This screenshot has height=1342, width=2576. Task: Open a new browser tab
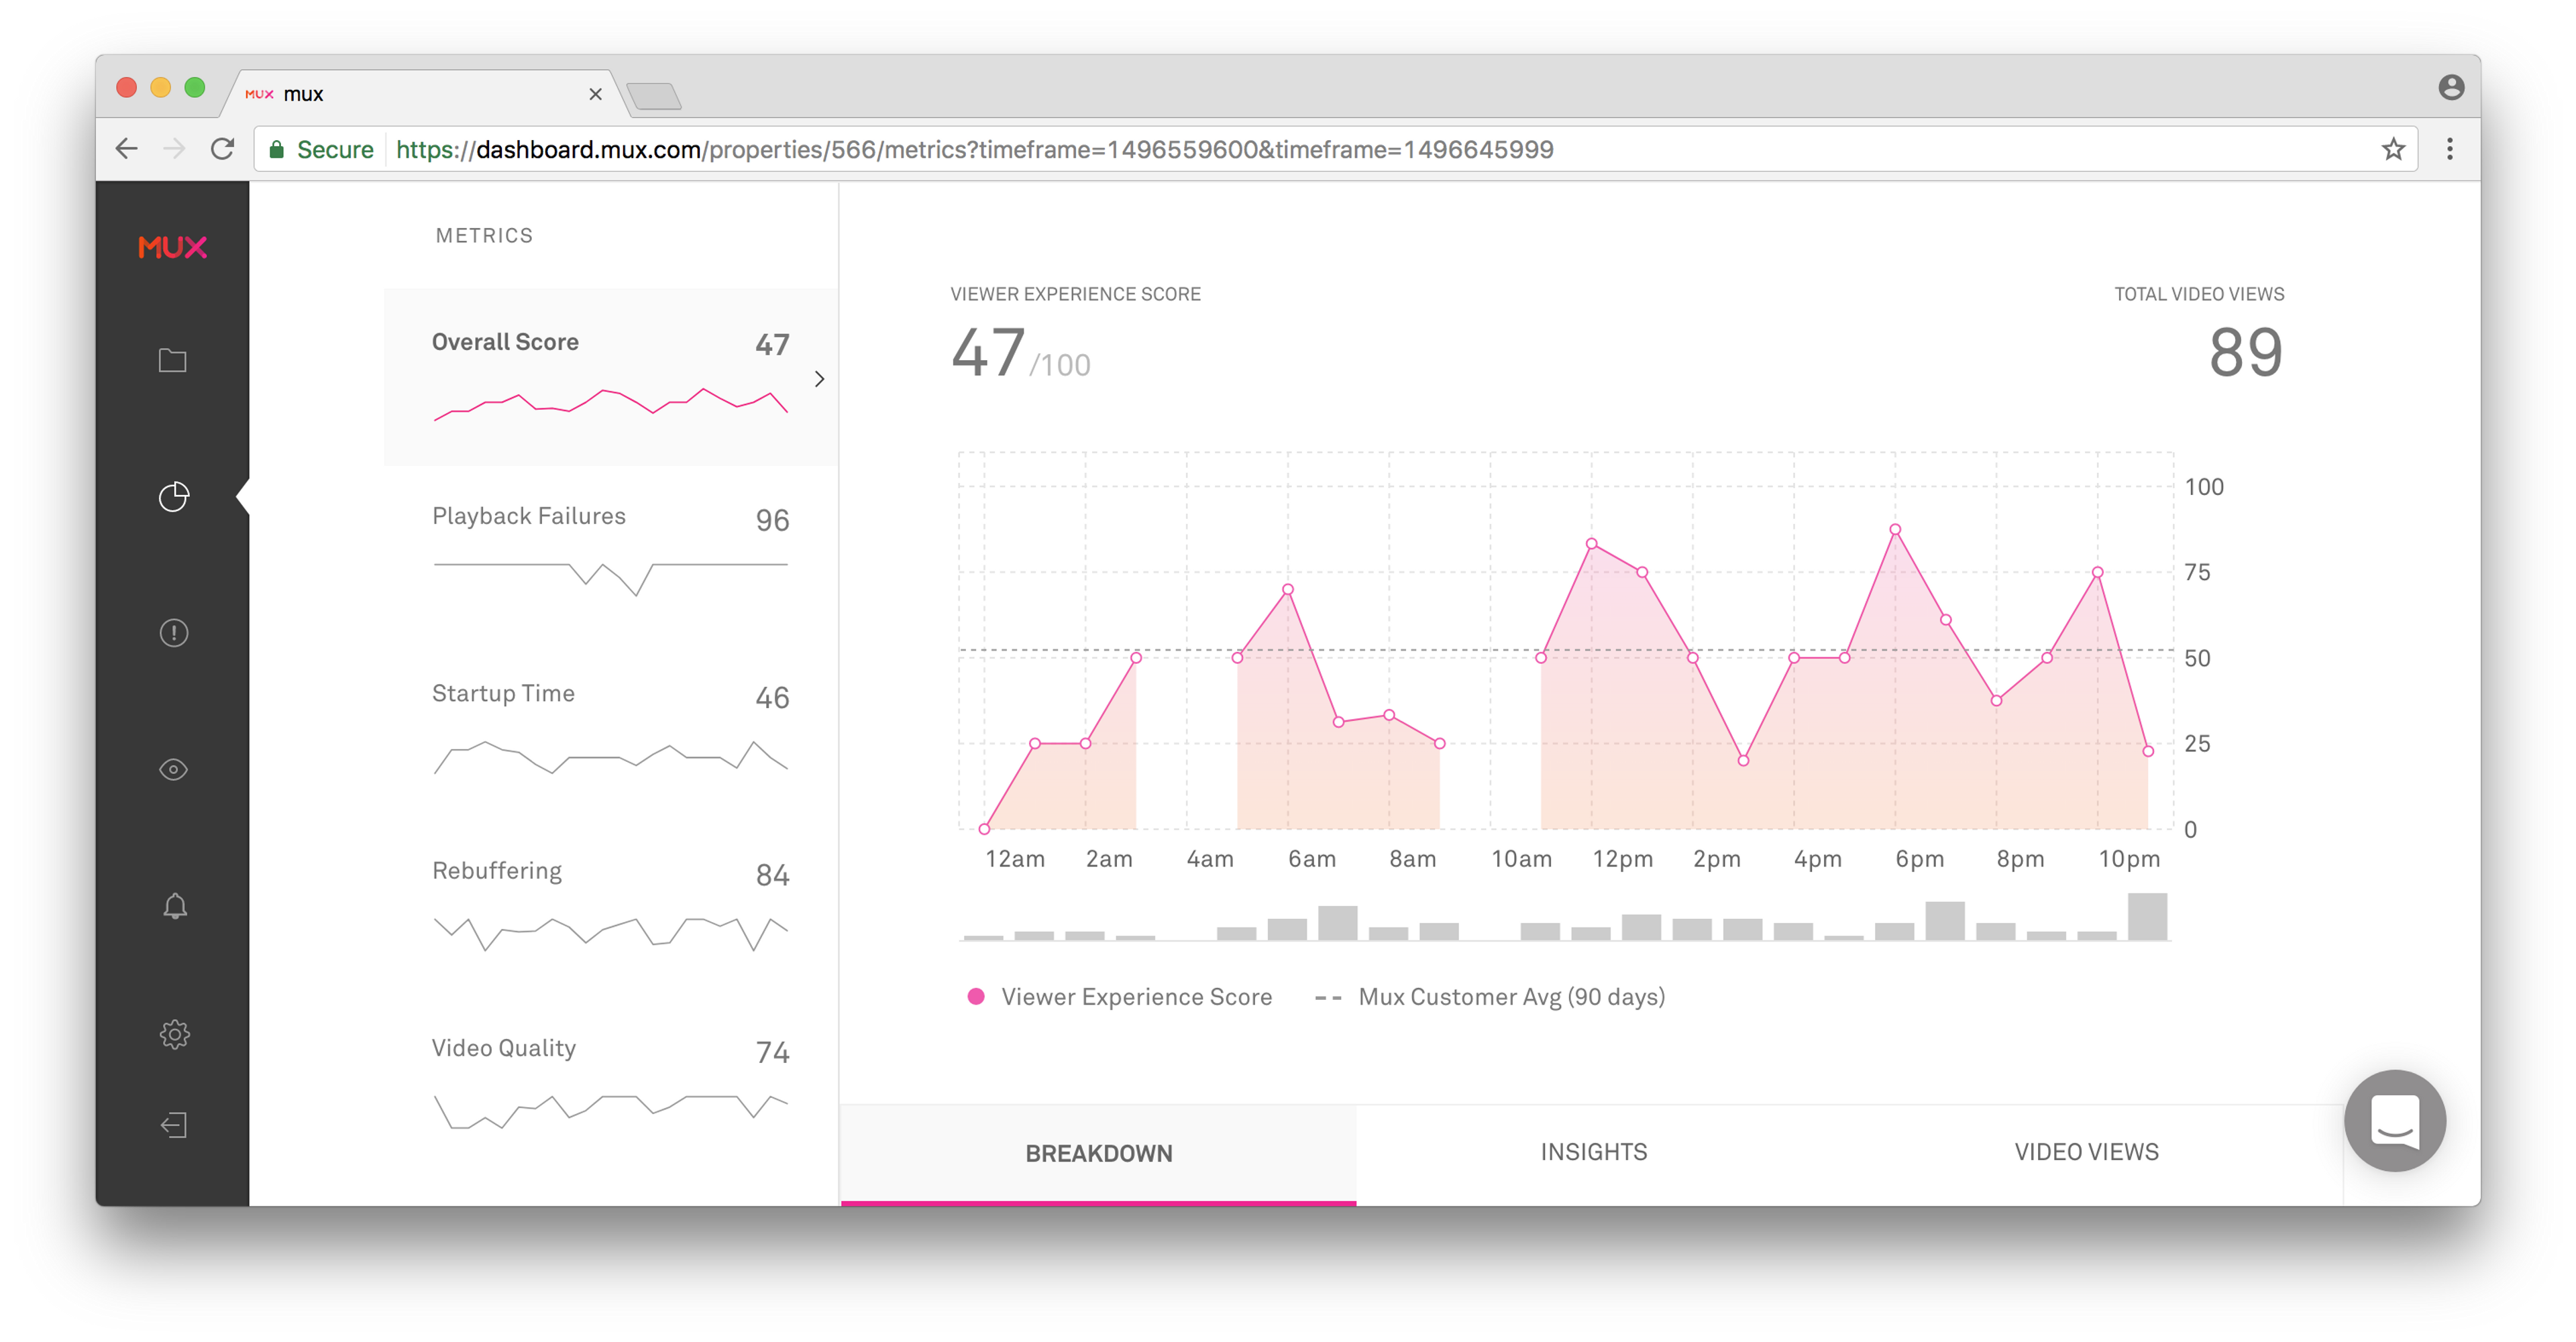click(655, 96)
